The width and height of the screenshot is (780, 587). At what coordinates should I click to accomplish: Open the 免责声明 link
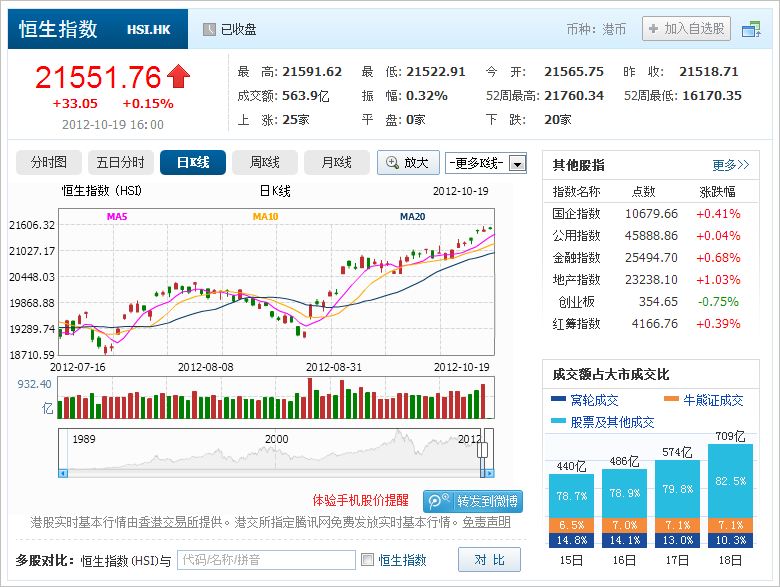(x=486, y=522)
